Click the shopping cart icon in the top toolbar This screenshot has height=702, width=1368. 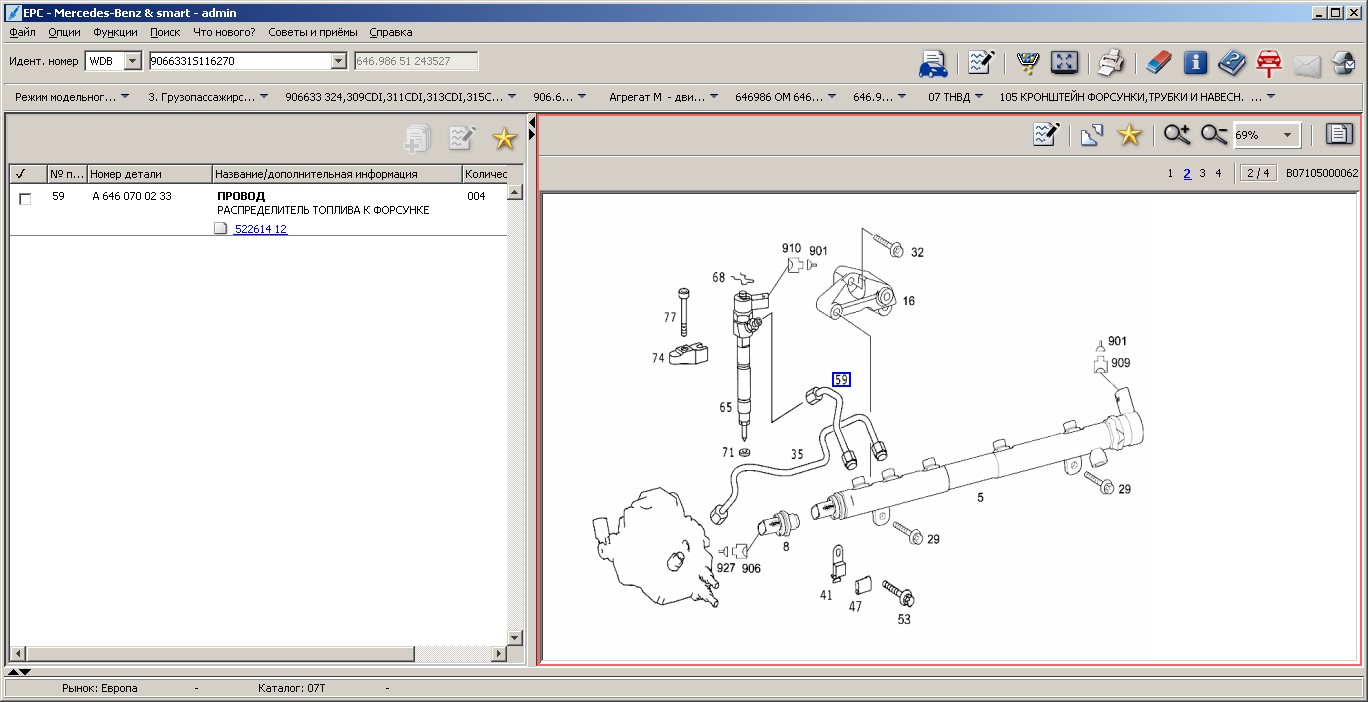click(x=1027, y=63)
